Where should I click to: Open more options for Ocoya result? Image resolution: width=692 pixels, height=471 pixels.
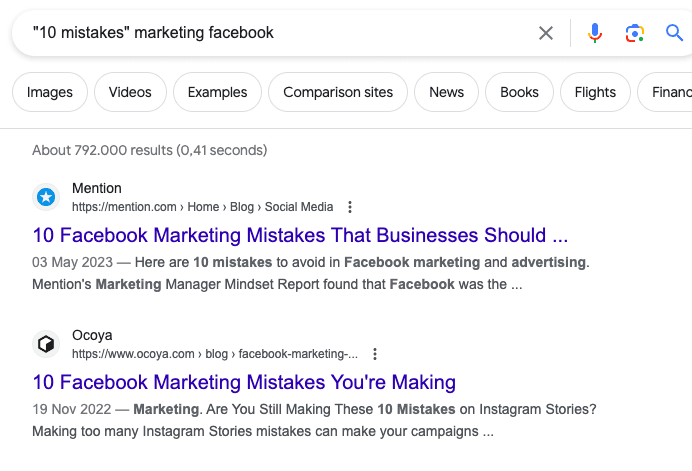click(375, 354)
